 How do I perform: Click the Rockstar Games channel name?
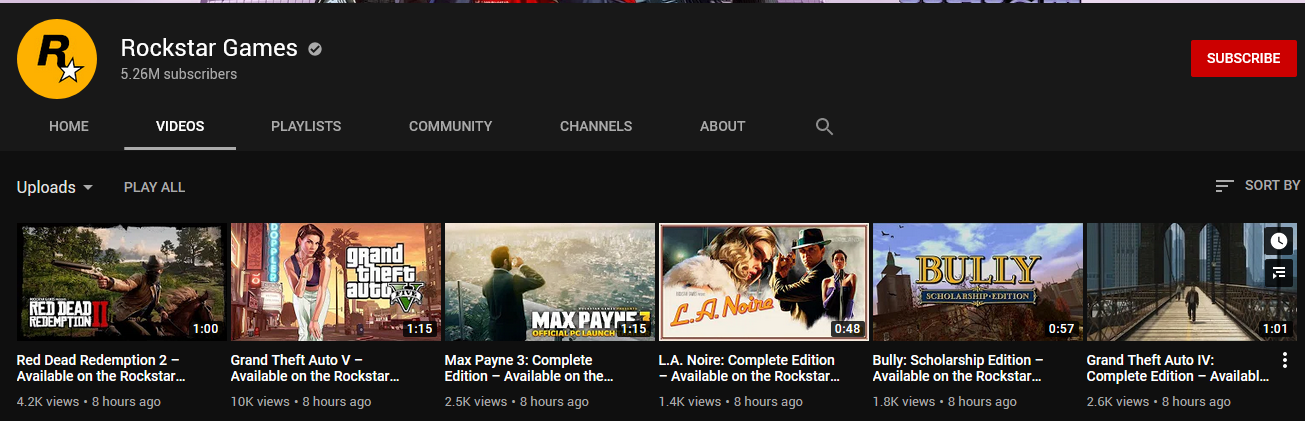pyautogui.click(x=209, y=48)
